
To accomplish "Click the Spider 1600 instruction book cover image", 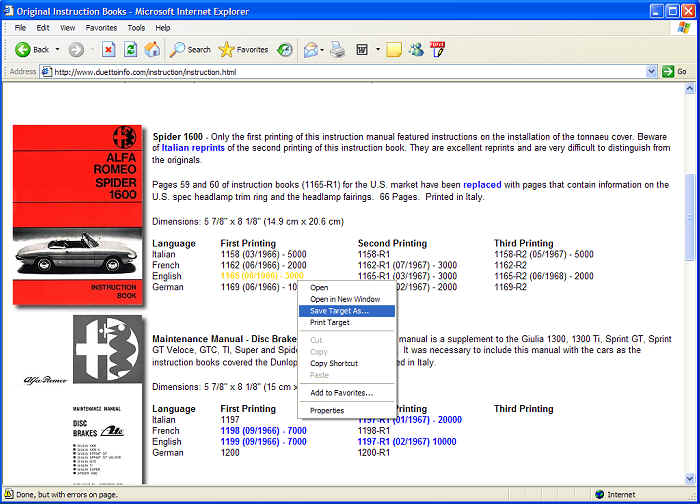I will tap(78, 215).
